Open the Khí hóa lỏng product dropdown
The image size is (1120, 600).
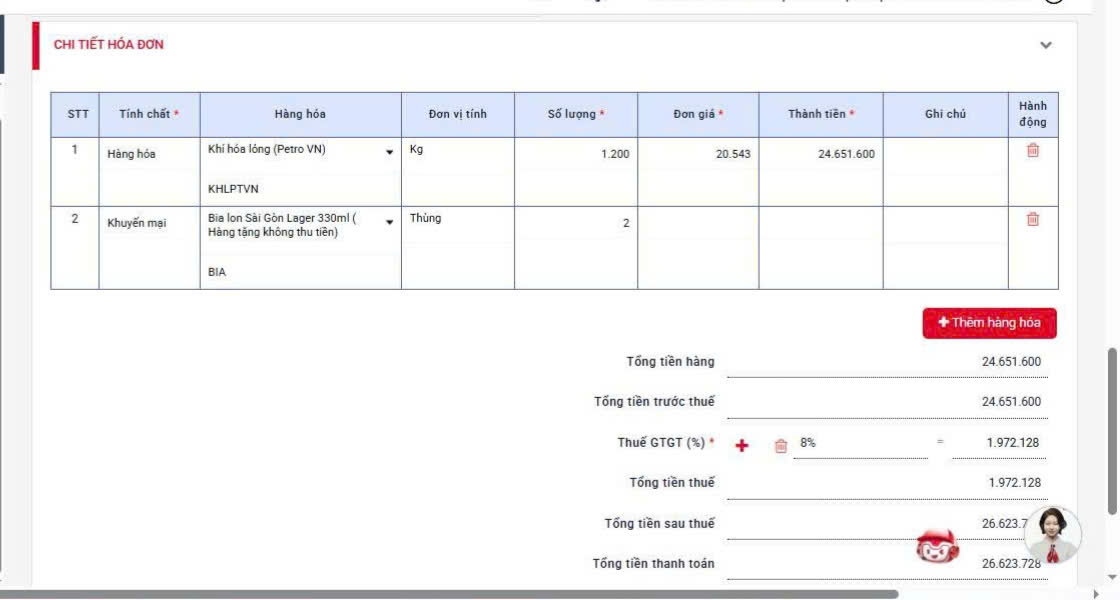(389, 152)
